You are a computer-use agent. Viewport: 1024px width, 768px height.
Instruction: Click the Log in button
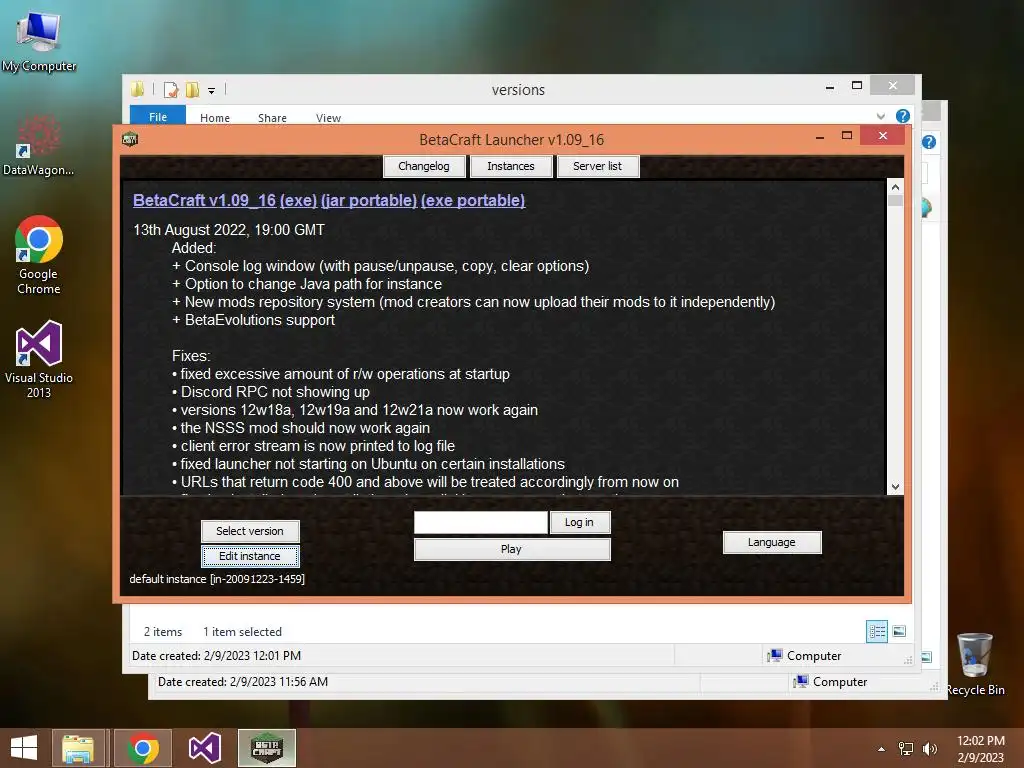coord(579,522)
